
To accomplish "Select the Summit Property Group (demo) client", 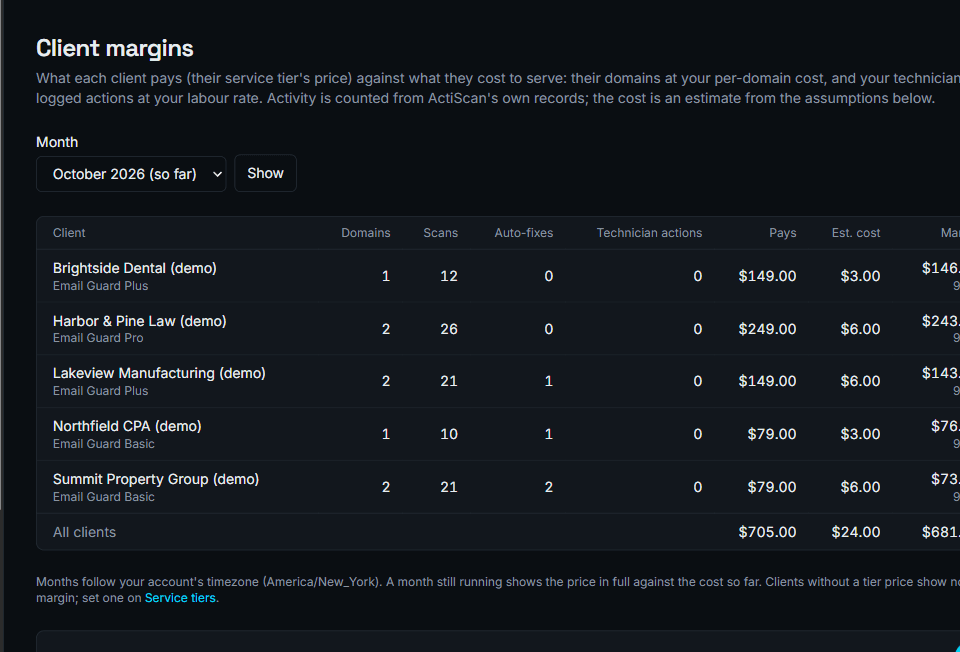I will (x=156, y=479).
